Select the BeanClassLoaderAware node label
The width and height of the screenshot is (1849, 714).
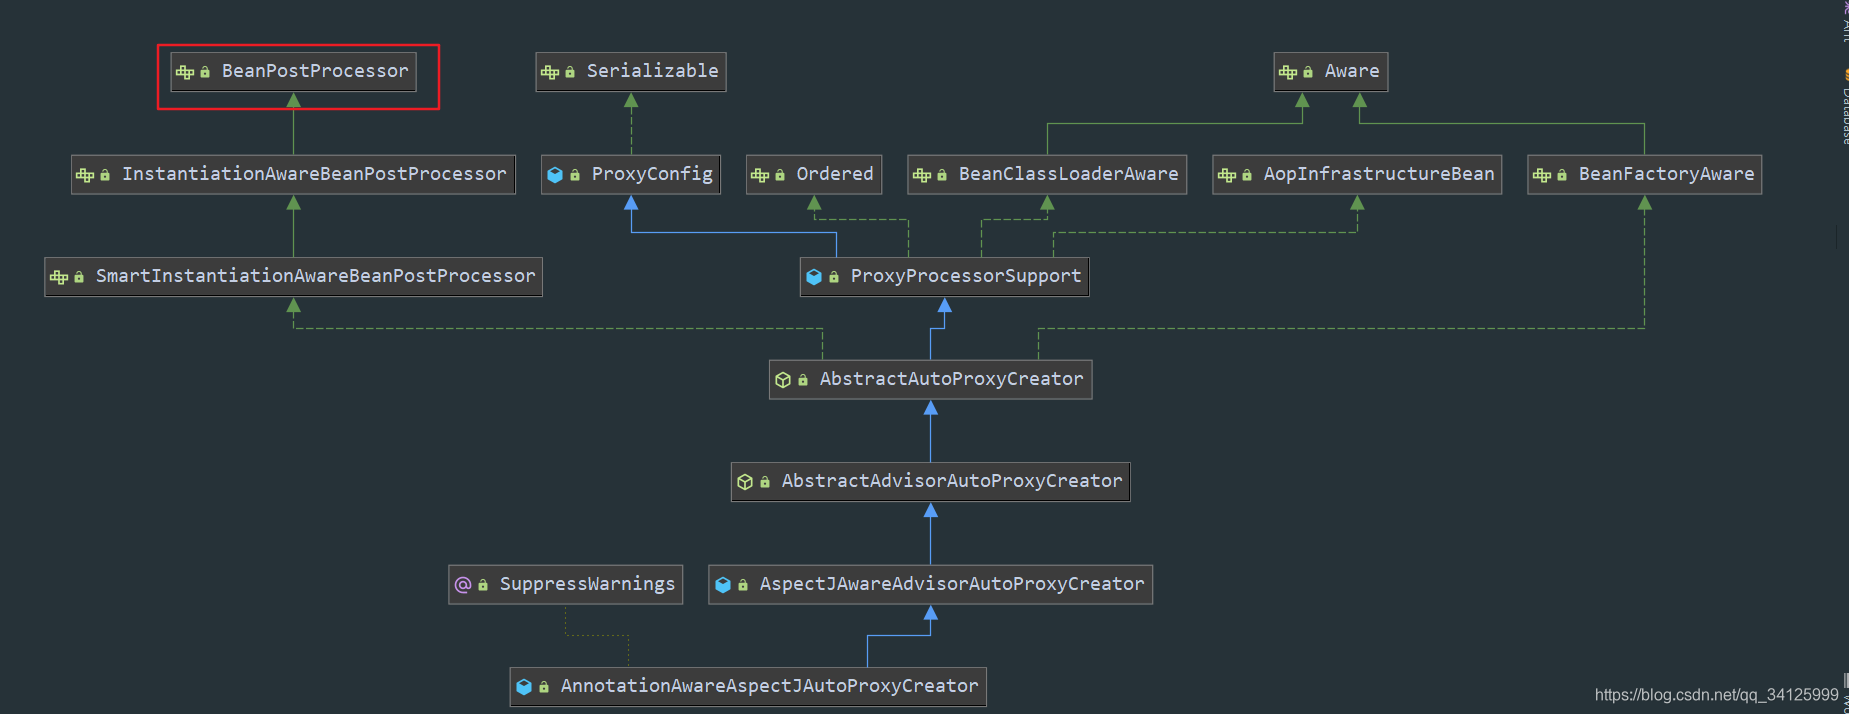[x=1069, y=174]
